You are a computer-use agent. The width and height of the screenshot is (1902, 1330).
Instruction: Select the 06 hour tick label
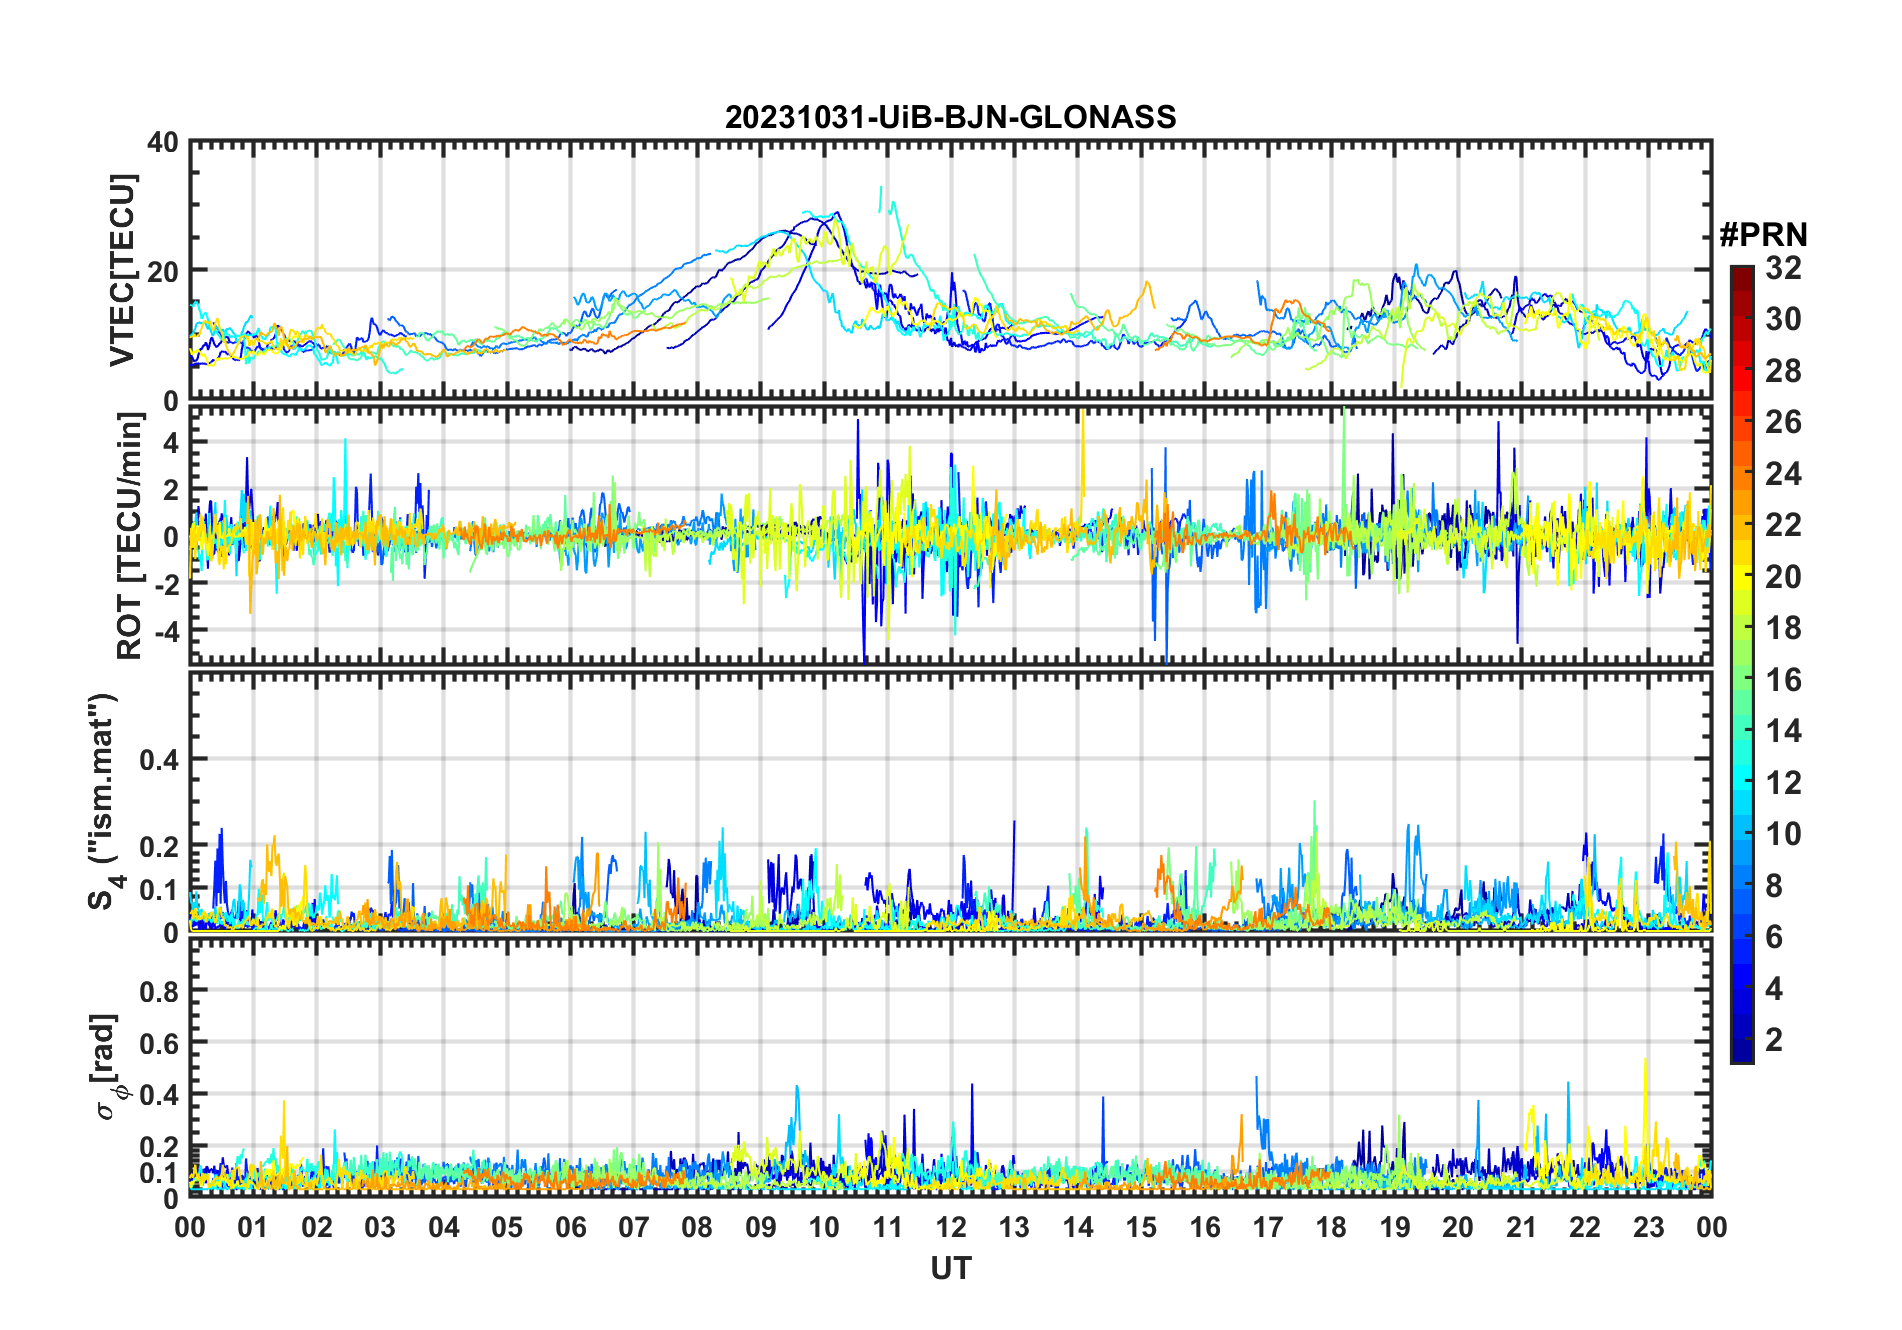pyautogui.click(x=571, y=1227)
